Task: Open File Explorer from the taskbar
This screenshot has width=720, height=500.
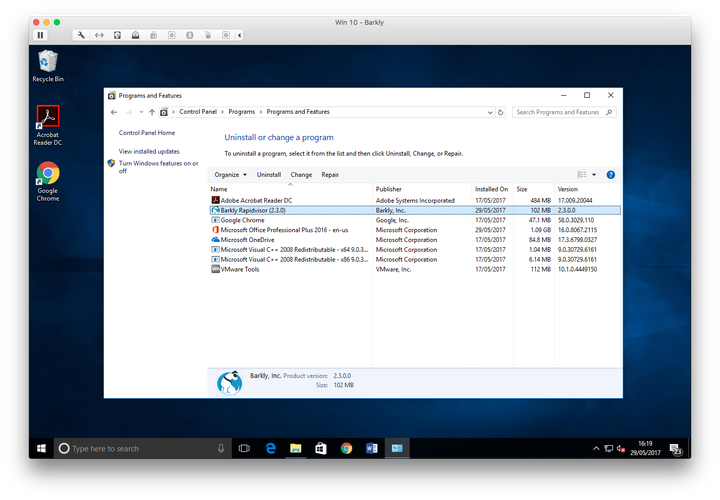Action: pyautogui.click(x=296, y=449)
